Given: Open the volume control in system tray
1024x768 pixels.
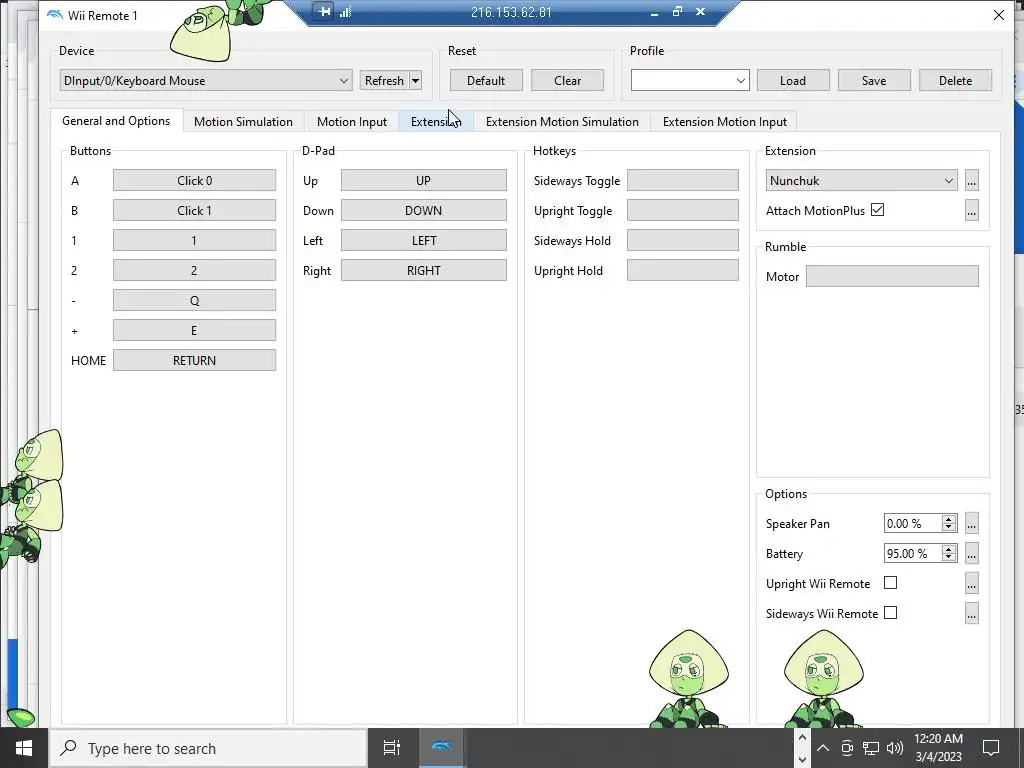Looking at the screenshot, I should [895, 748].
